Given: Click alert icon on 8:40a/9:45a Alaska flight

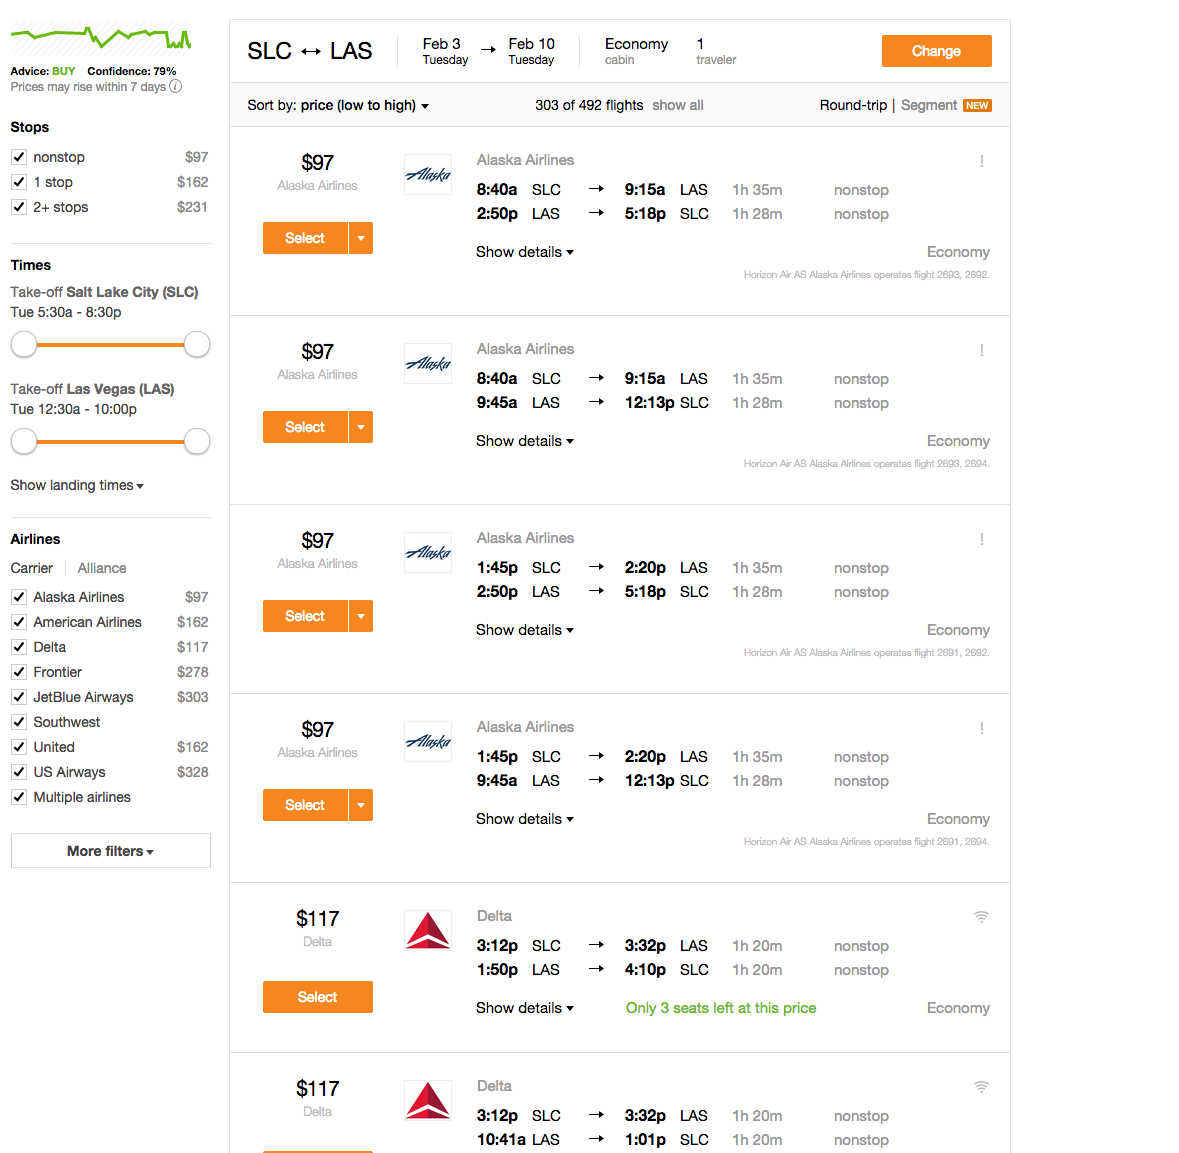Looking at the screenshot, I should coord(981,350).
